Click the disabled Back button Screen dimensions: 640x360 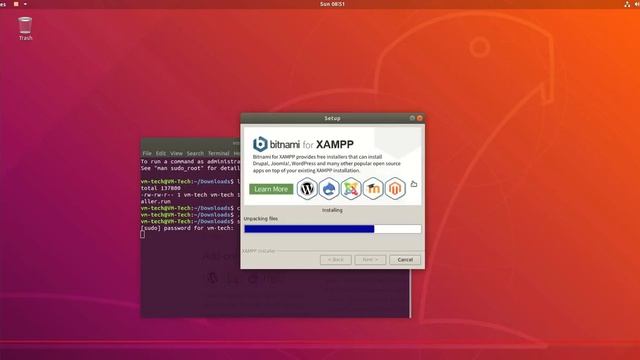[x=336, y=260]
